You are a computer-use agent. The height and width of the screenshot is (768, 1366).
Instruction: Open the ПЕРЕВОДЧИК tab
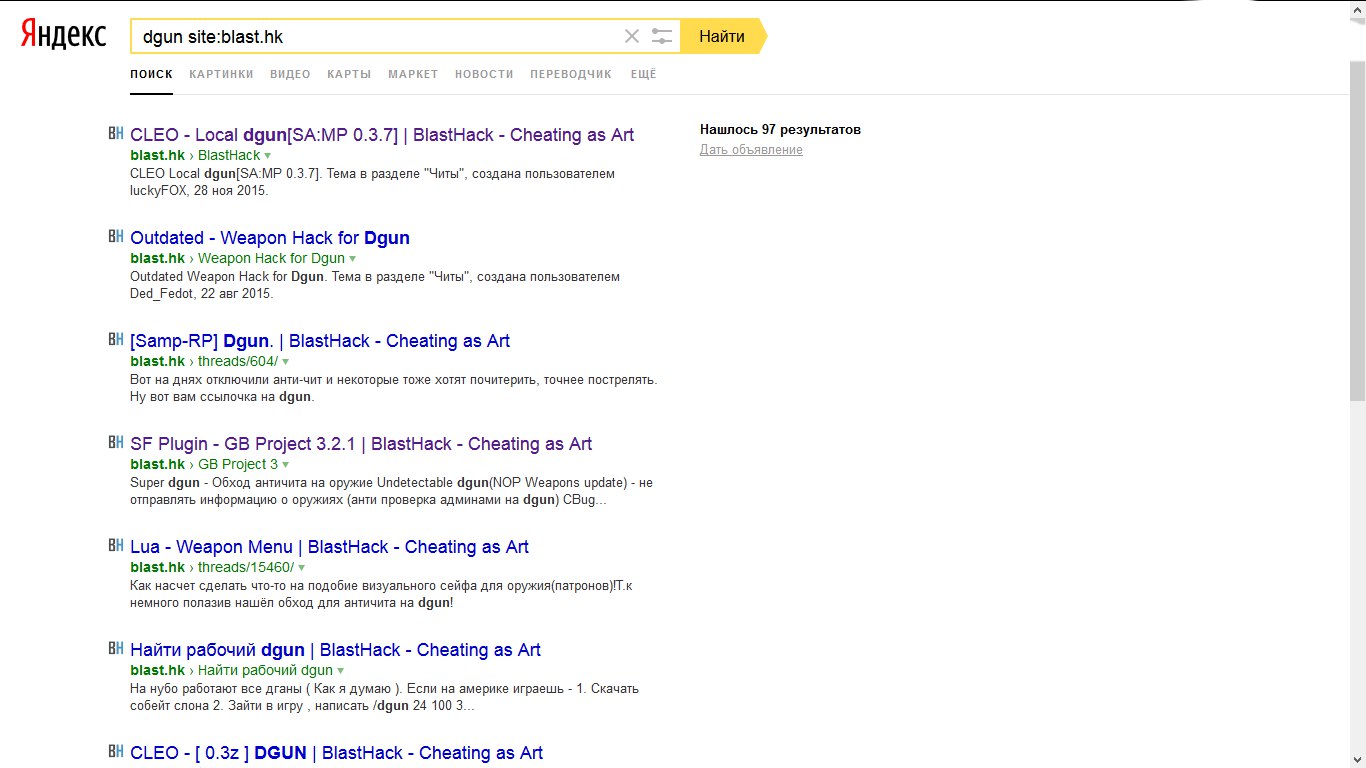click(571, 74)
